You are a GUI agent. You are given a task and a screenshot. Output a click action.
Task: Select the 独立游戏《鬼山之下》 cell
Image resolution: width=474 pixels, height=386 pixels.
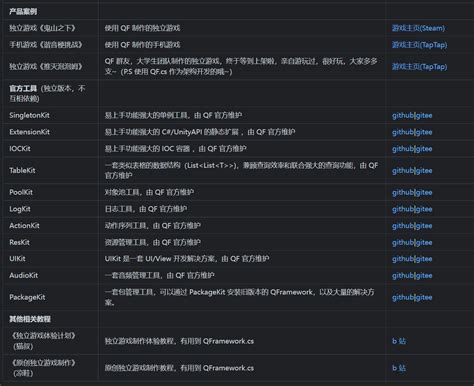(x=42, y=28)
